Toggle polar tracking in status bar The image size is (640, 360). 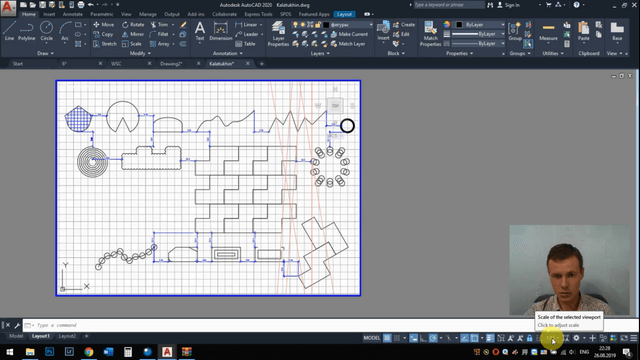pos(433,338)
